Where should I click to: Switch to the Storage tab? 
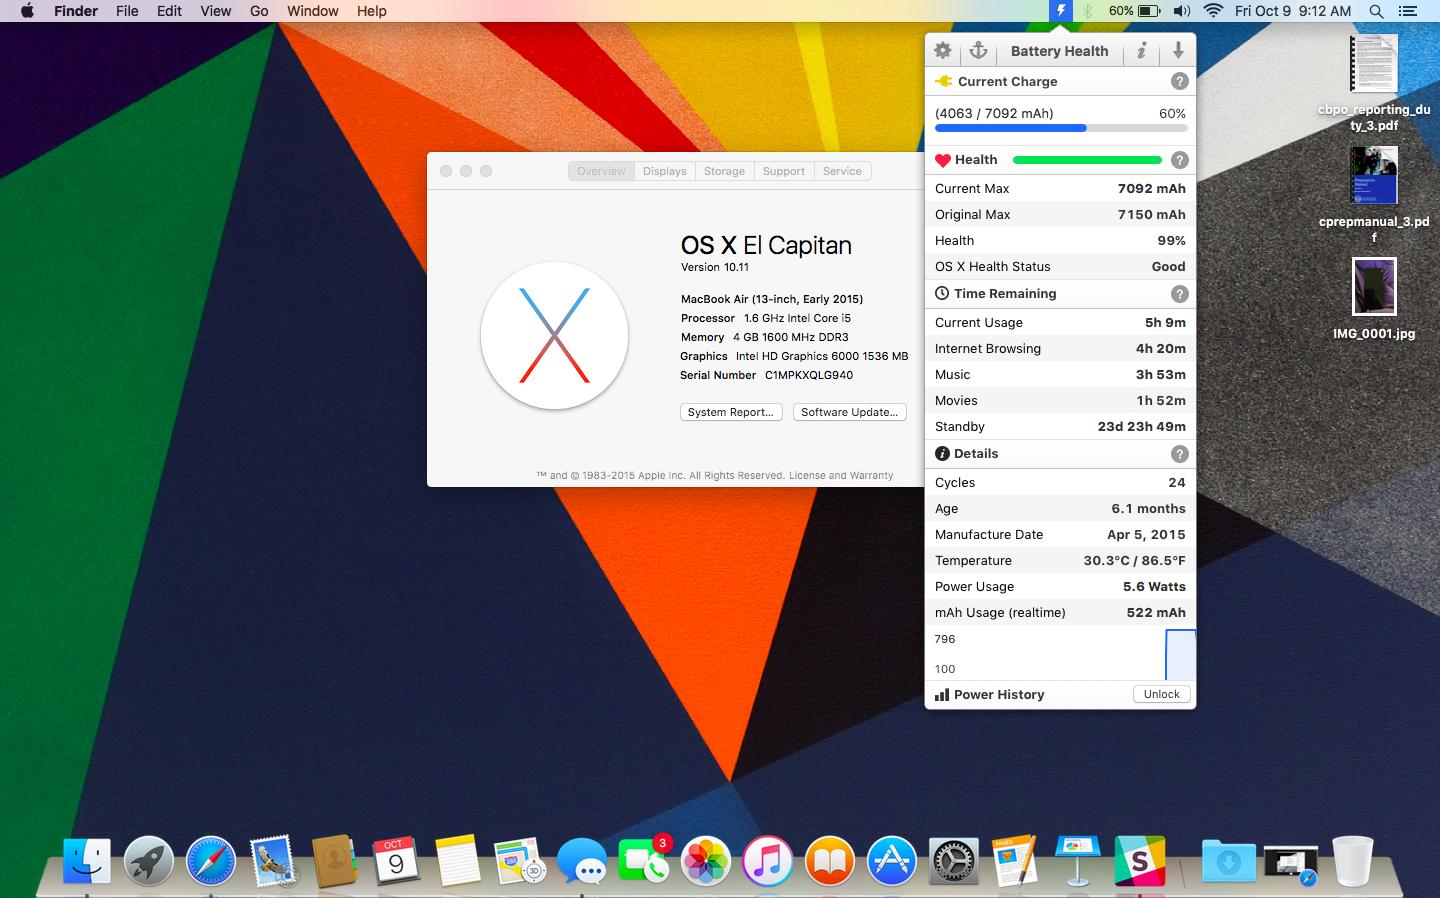(x=724, y=171)
